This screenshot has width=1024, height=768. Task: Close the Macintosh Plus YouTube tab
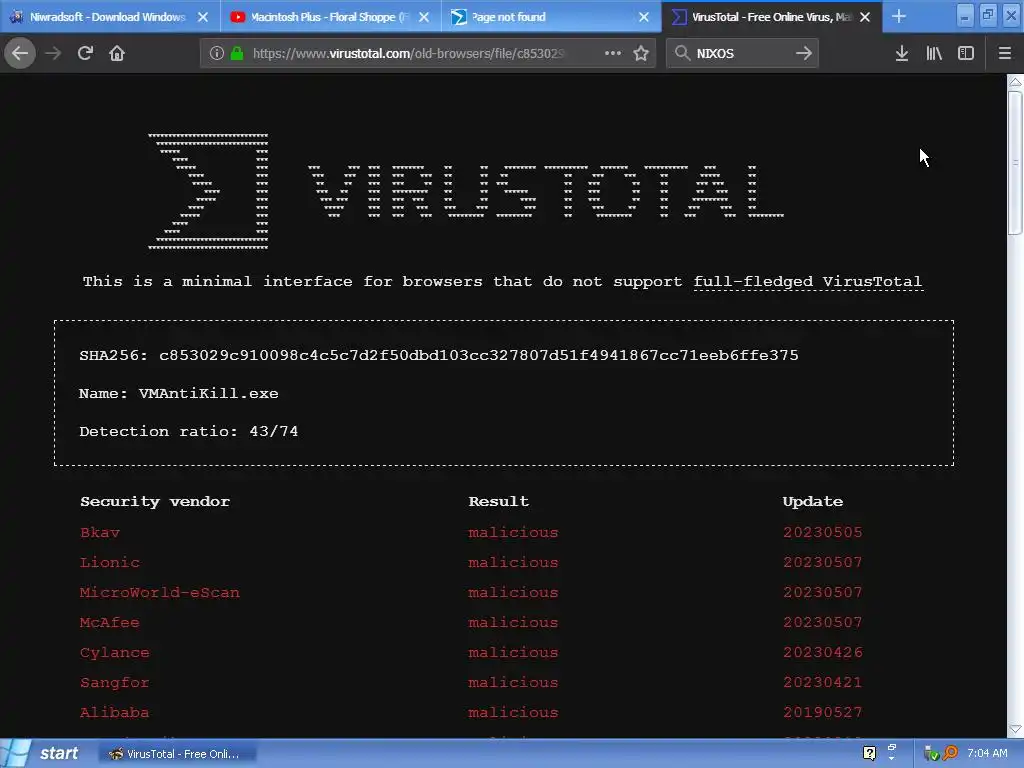click(424, 17)
